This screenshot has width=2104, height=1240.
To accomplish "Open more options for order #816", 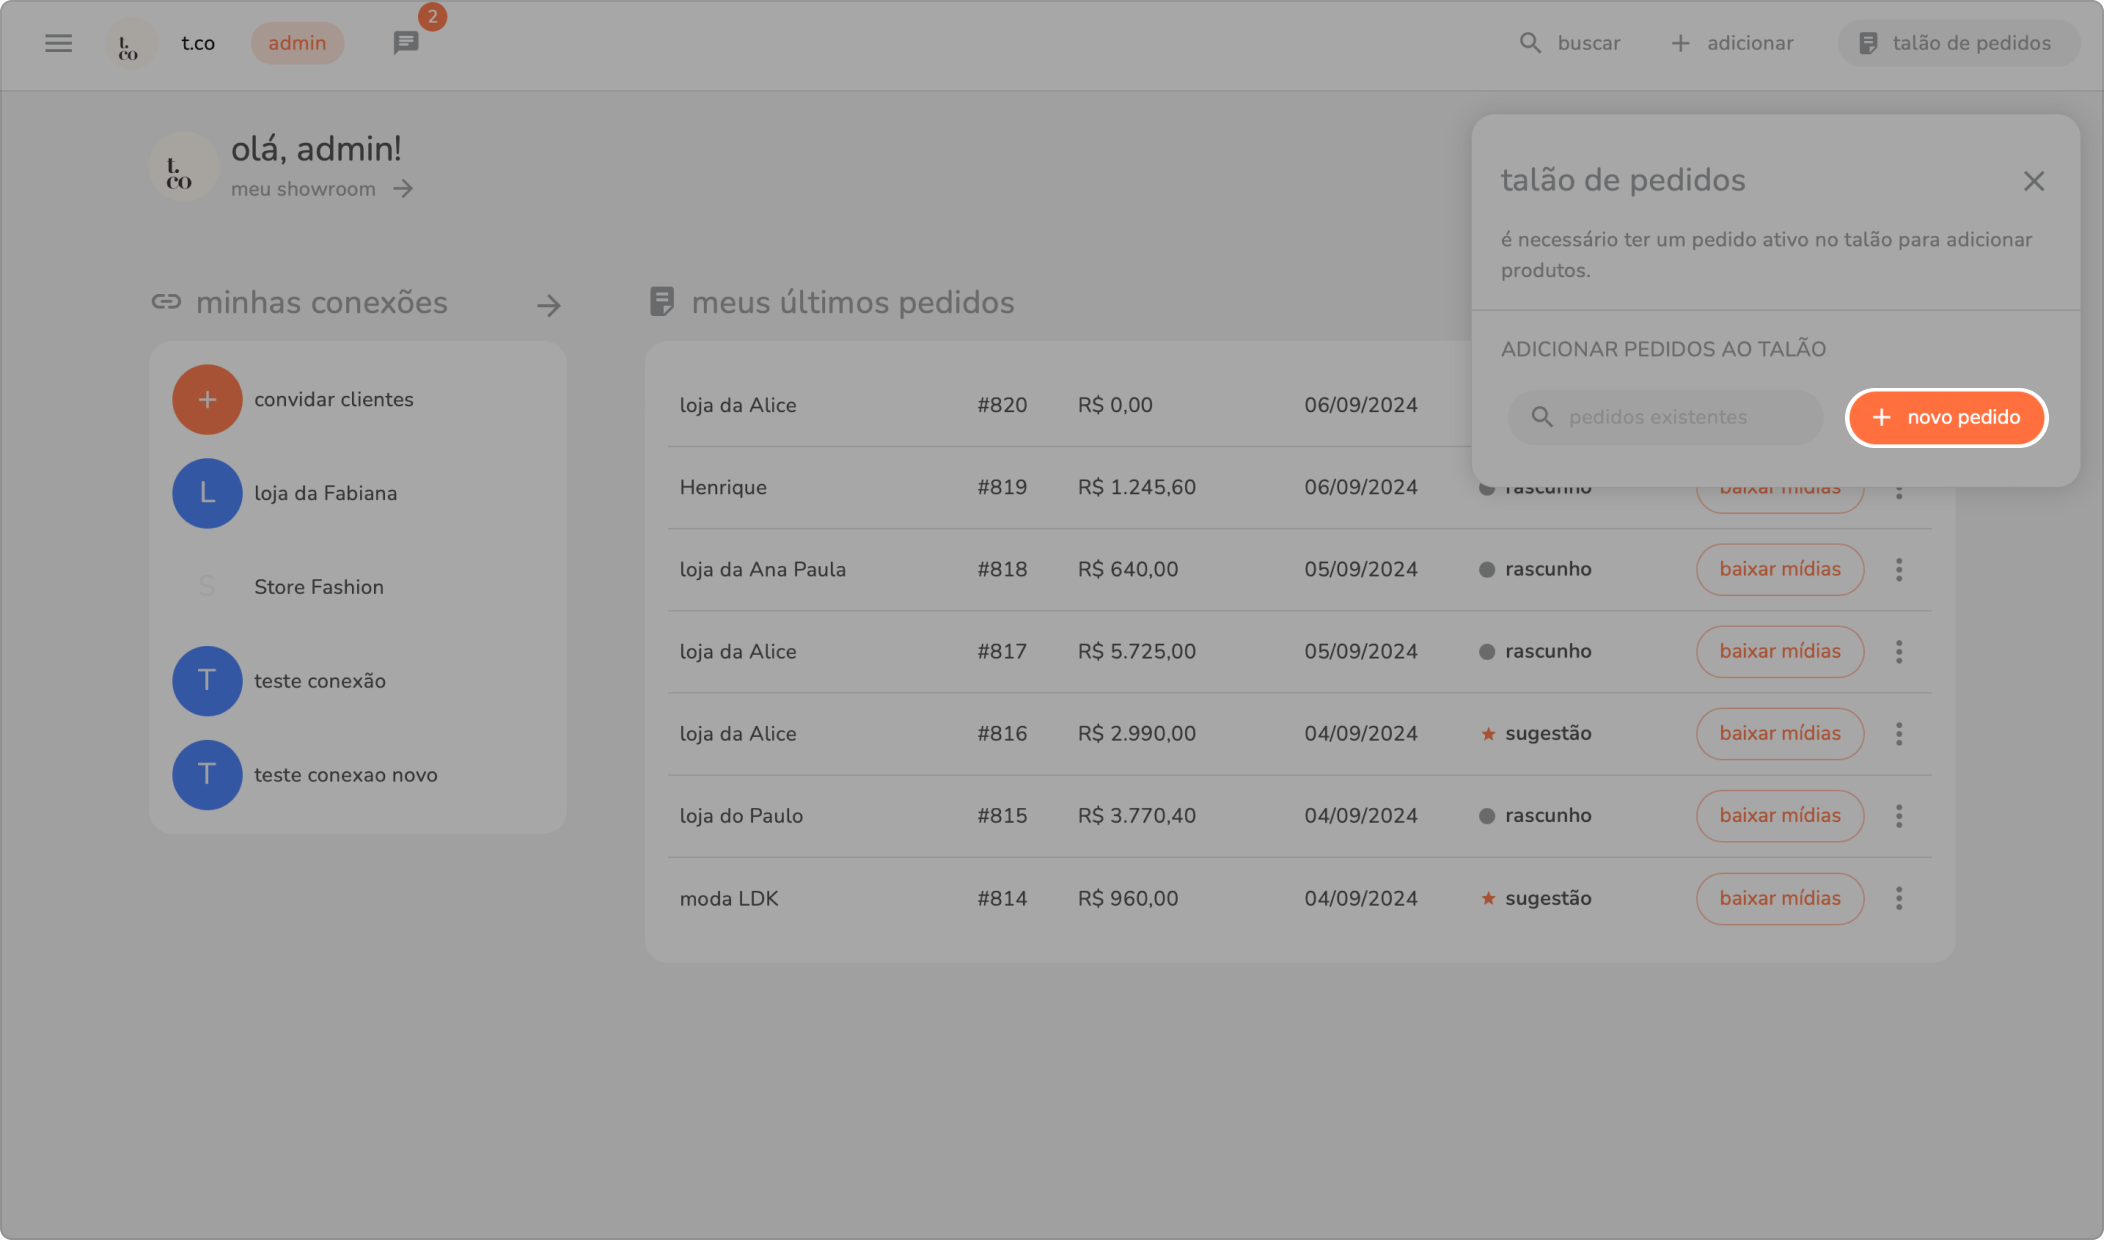I will (x=1898, y=733).
